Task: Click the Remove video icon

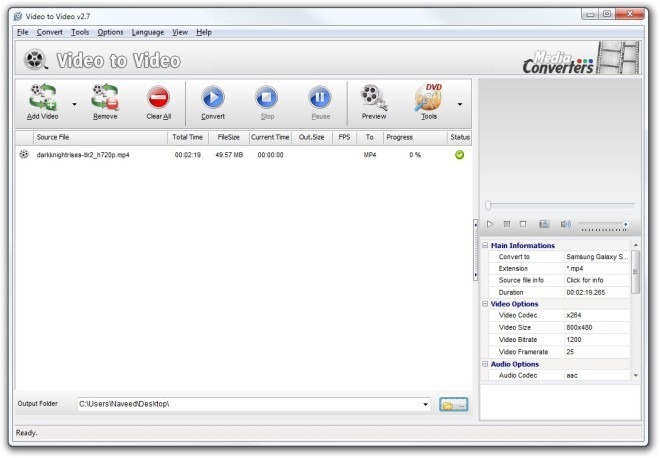Action: click(x=105, y=97)
